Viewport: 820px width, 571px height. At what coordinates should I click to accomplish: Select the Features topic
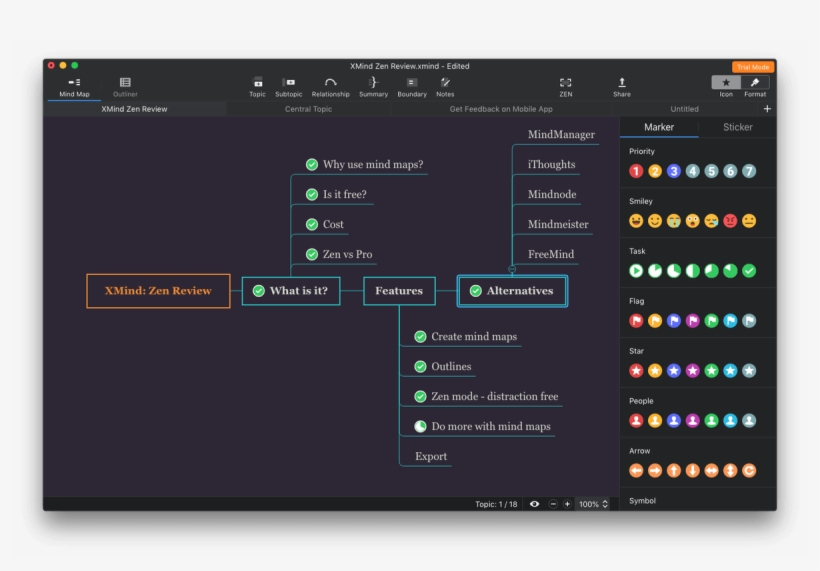pyautogui.click(x=399, y=291)
